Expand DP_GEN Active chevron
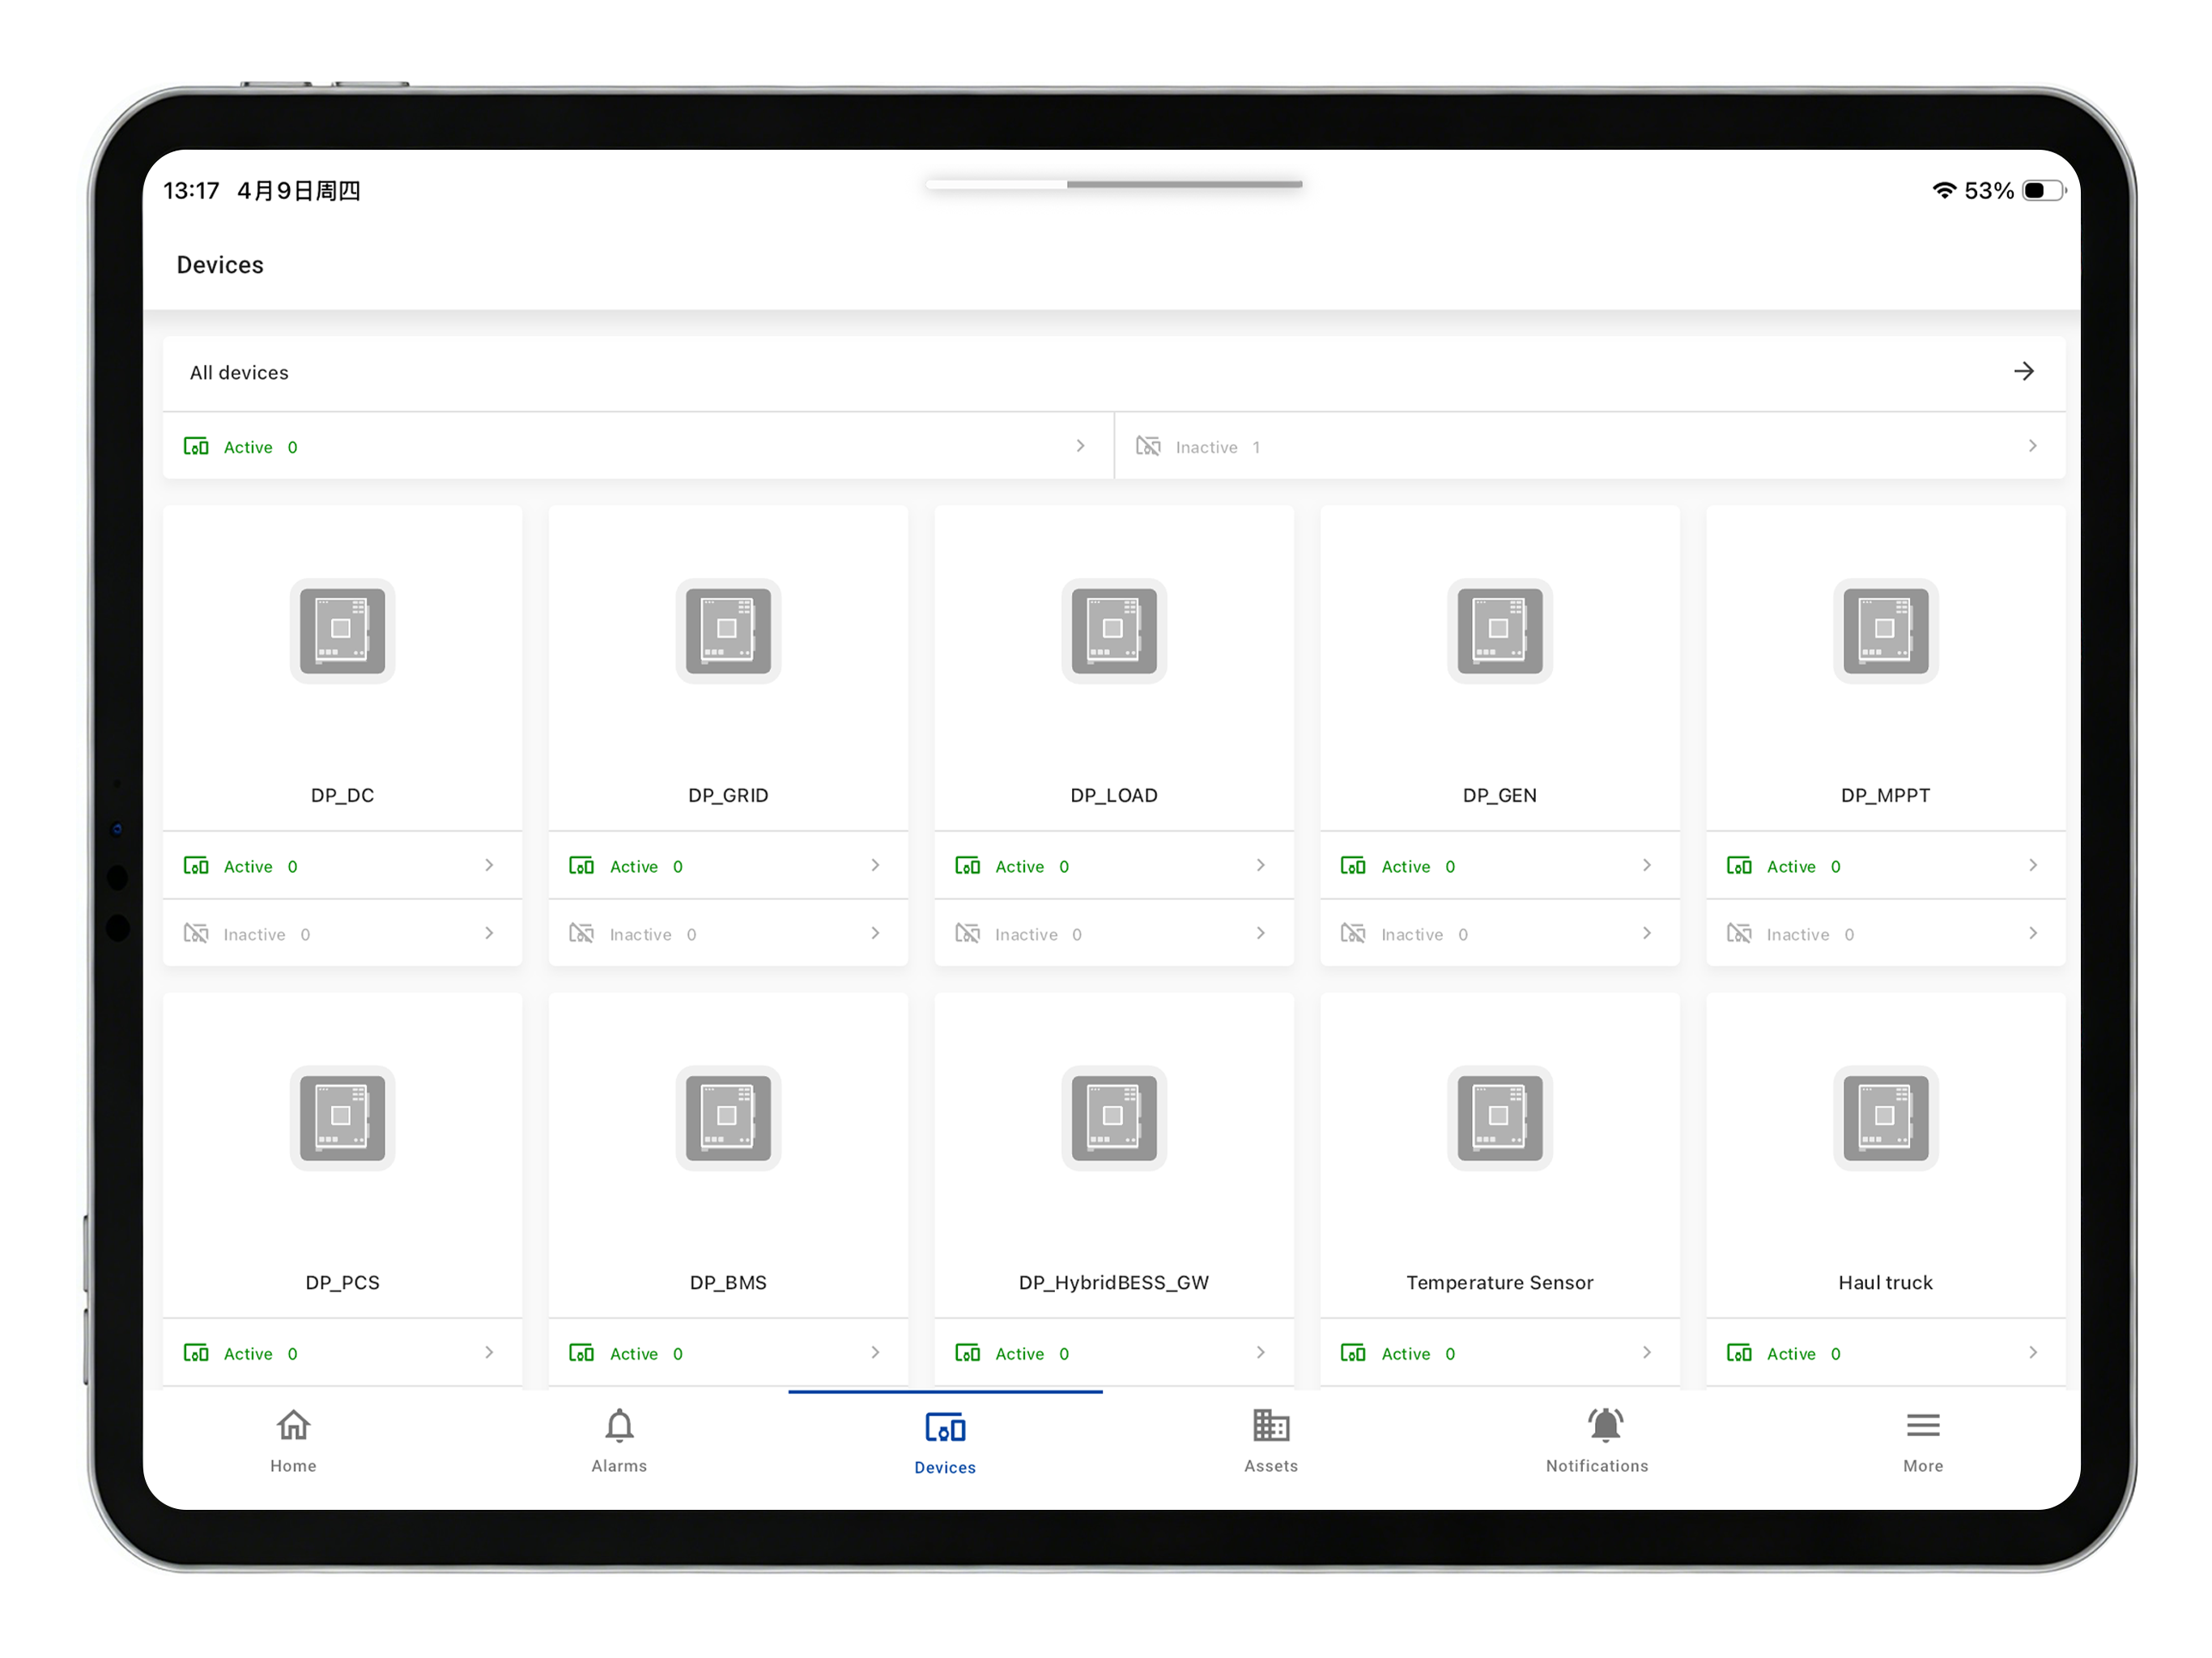The image size is (2212, 1658). (x=1646, y=865)
